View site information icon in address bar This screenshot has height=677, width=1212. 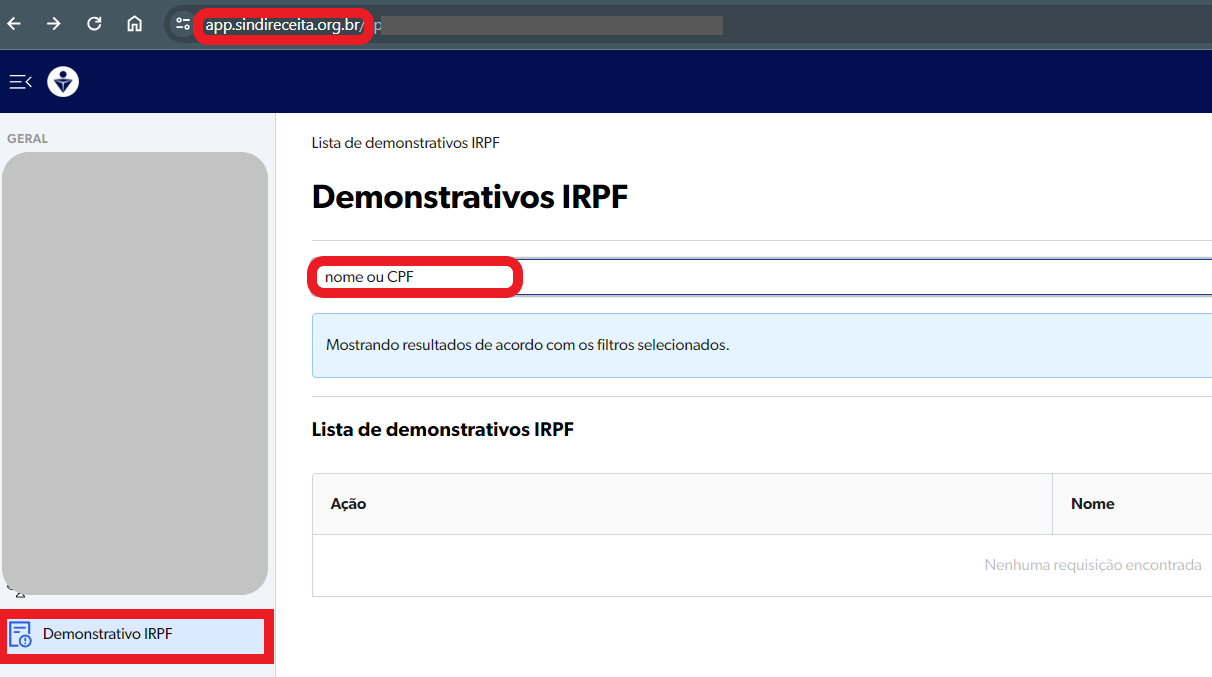click(x=182, y=24)
